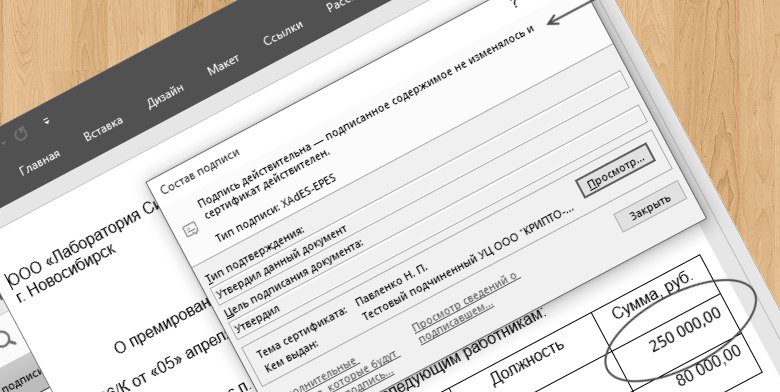Click the Сумма, руб. column header

pos(652,295)
